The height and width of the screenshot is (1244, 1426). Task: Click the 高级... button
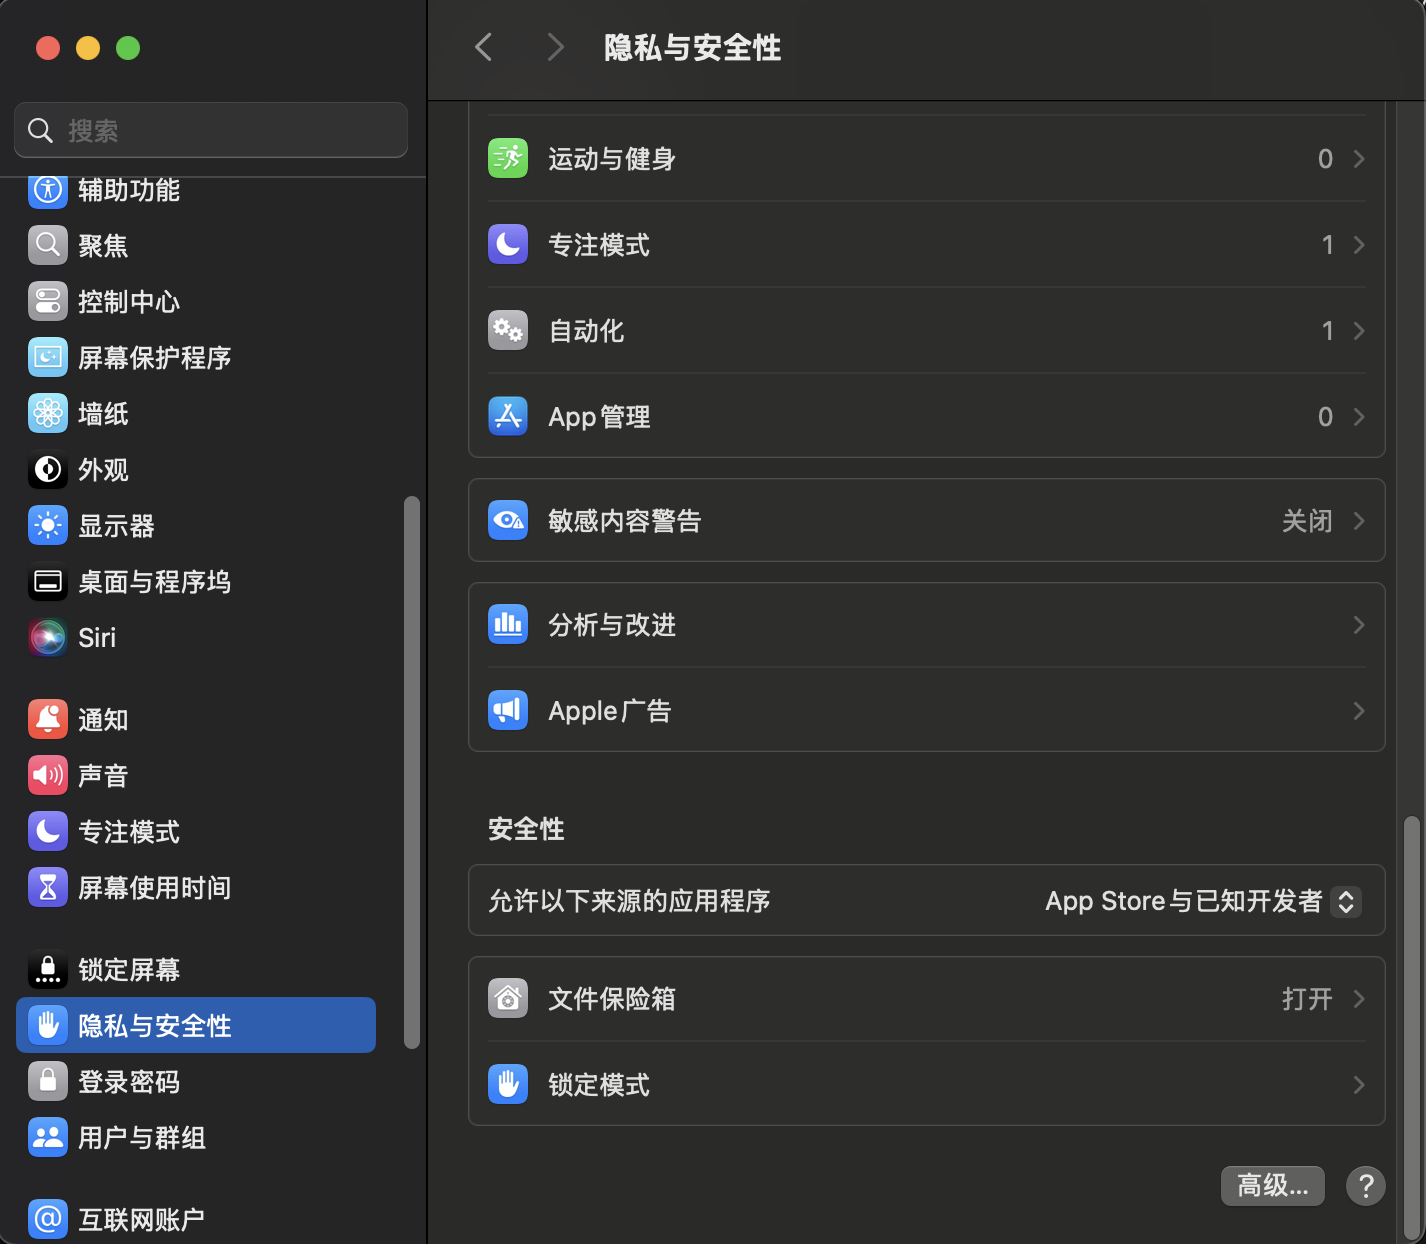coord(1272,1186)
